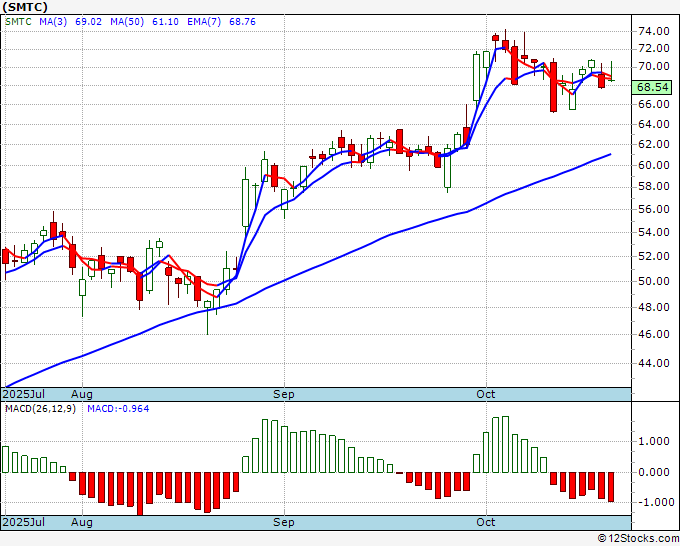Click the 46.00 price axis label
The height and width of the screenshot is (546, 680).
pos(654,334)
